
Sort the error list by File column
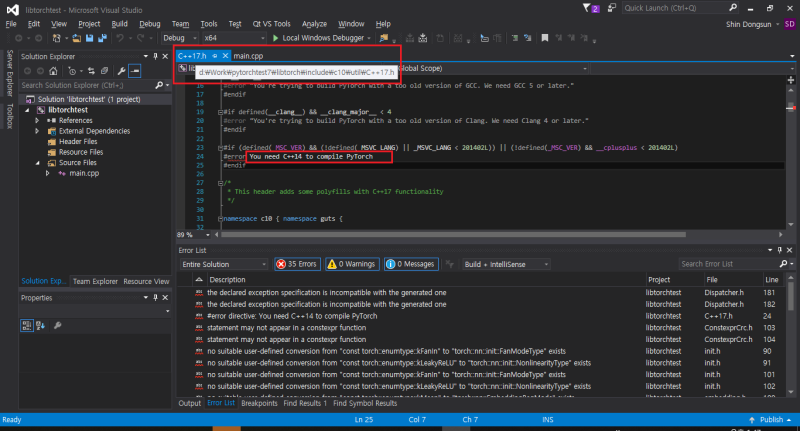coord(712,280)
